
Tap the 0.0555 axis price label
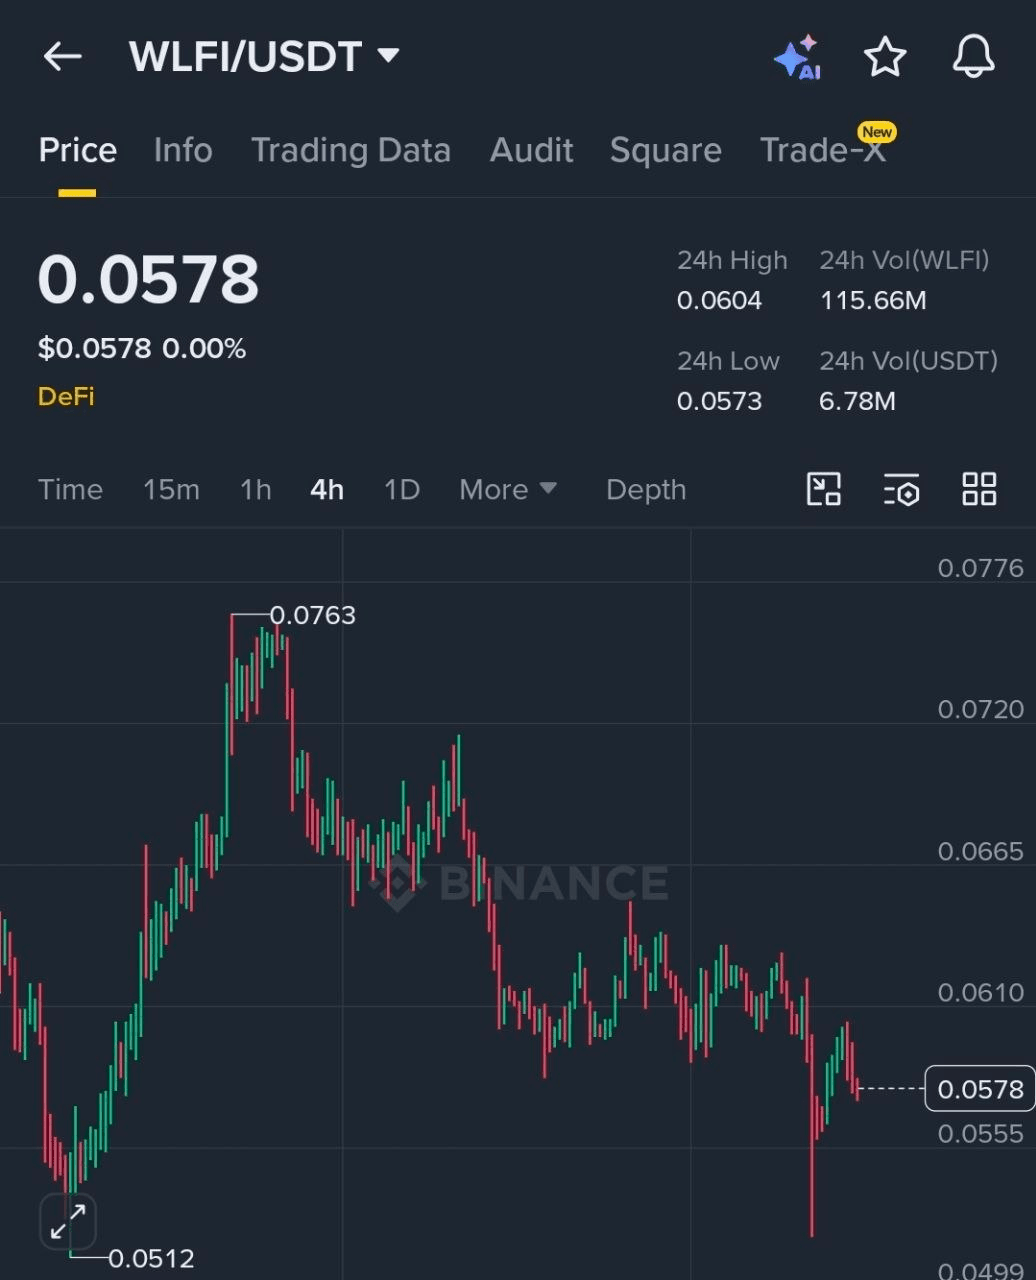click(980, 1133)
